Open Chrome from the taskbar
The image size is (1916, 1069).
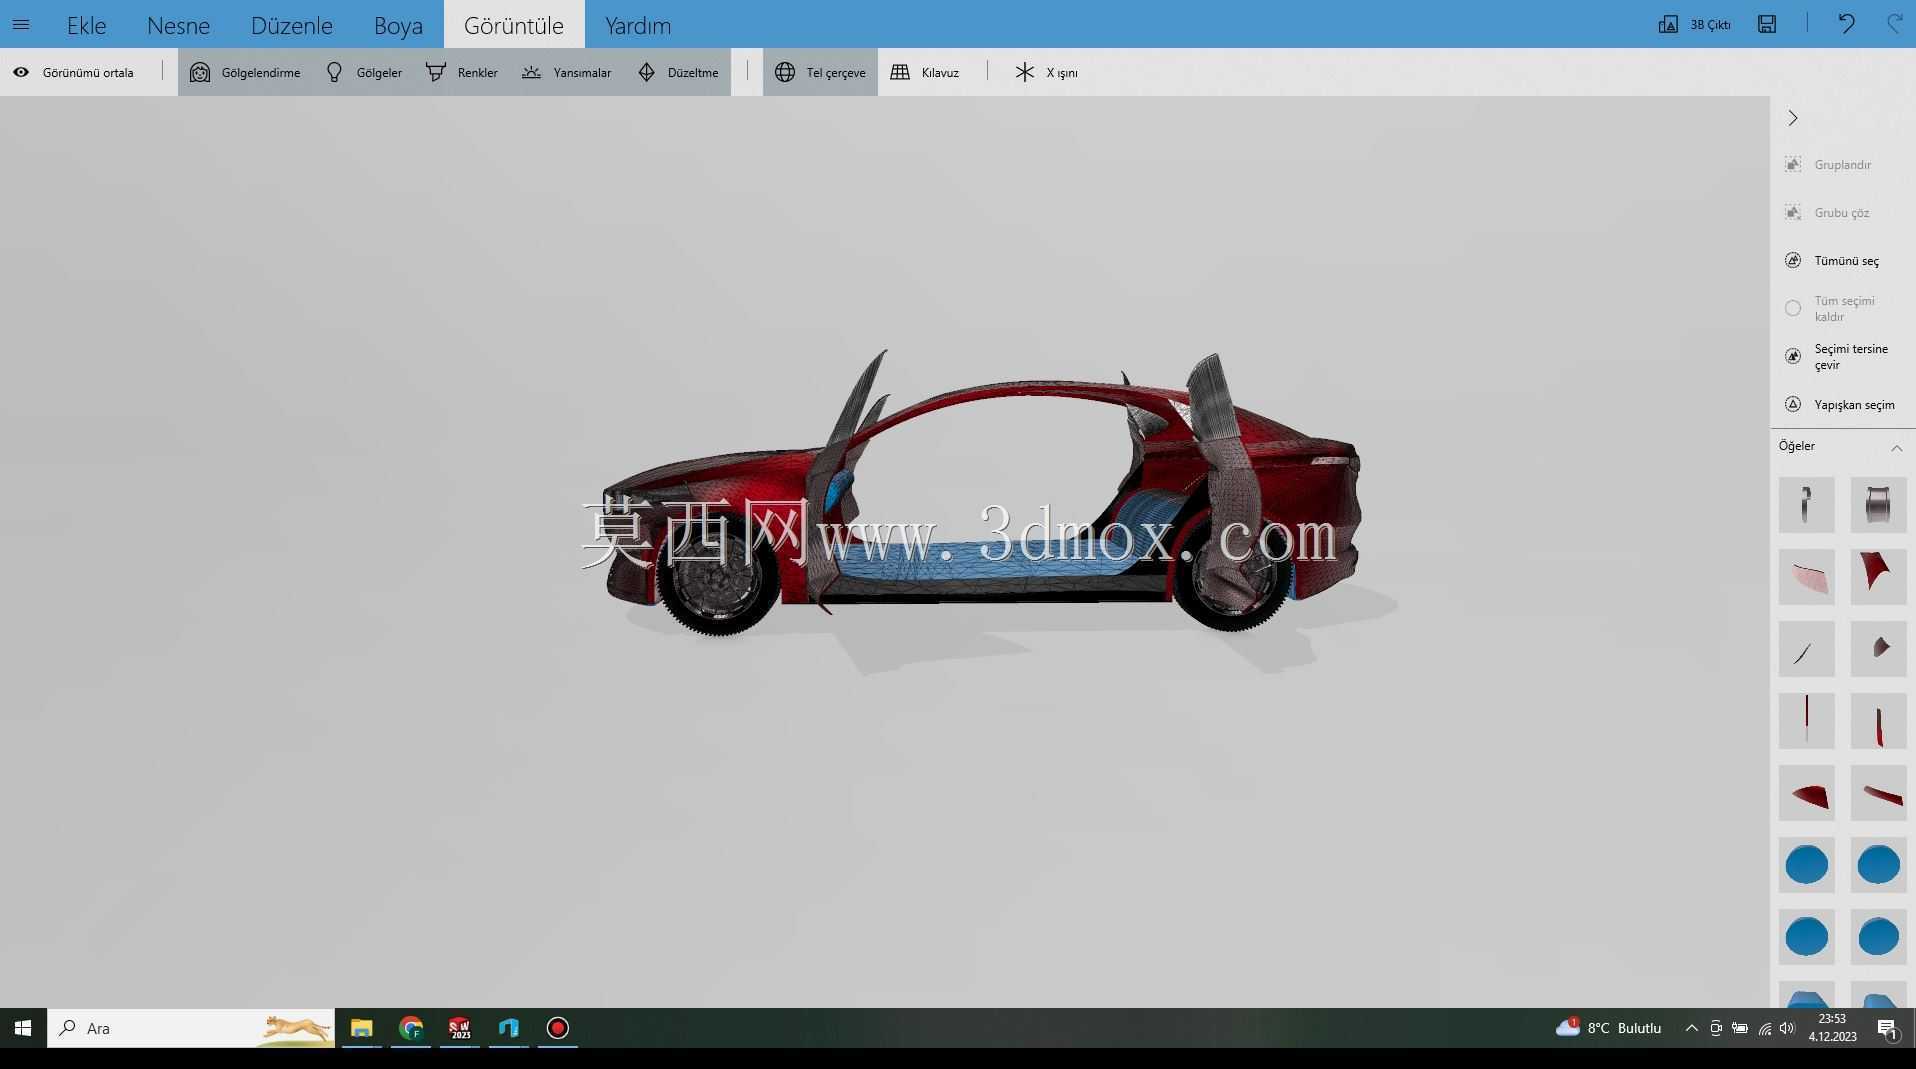click(x=410, y=1028)
